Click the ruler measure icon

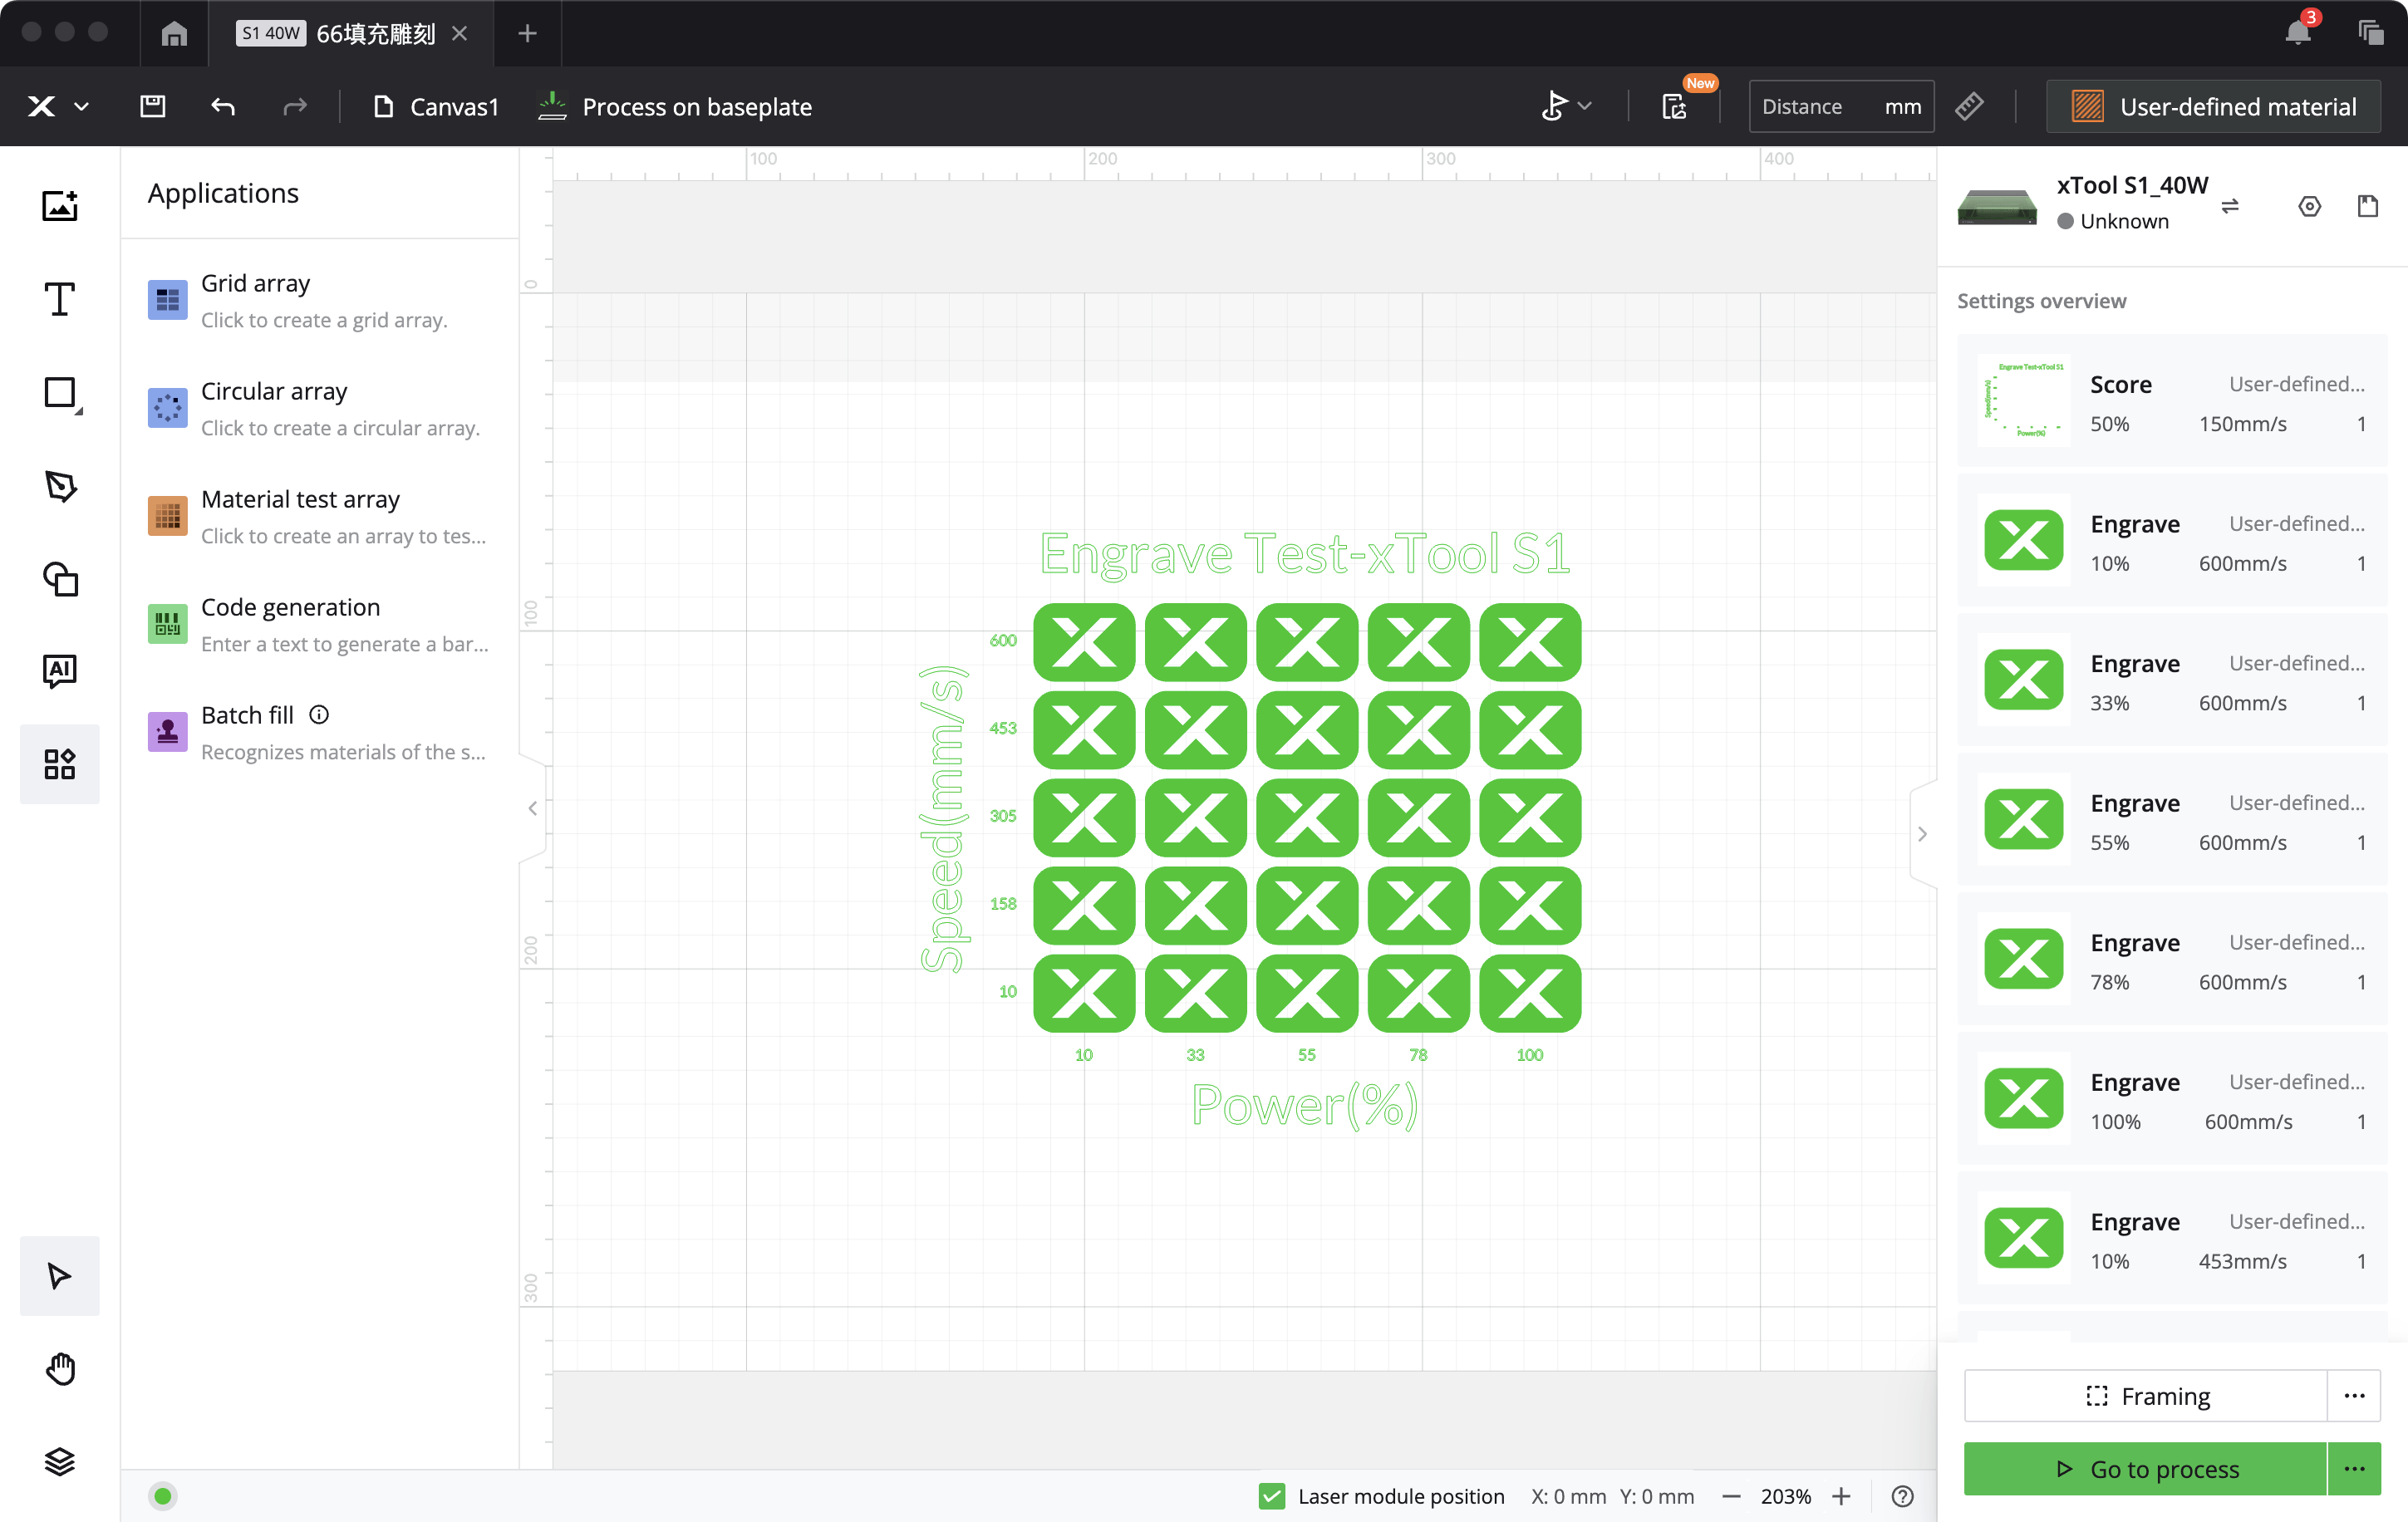[x=1969, y=106]
